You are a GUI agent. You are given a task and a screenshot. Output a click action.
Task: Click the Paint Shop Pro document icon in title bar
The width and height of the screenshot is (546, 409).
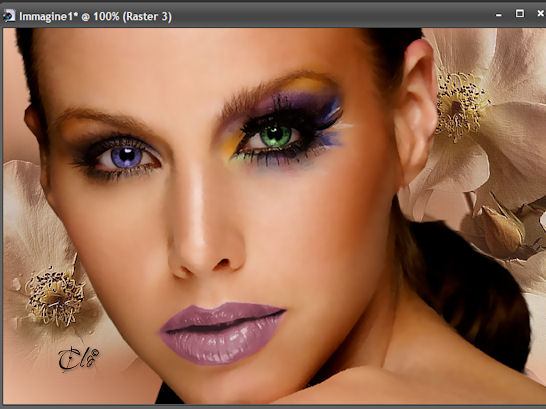(9, 16)
